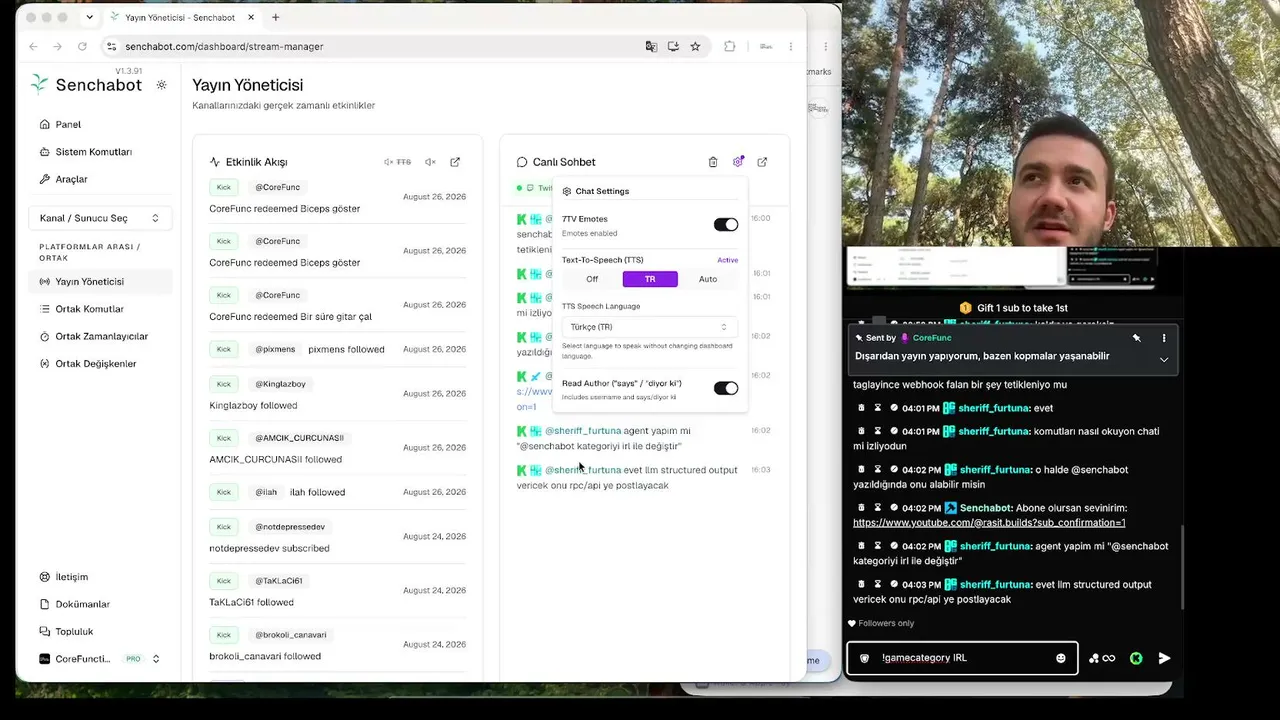Click the 'TaKLaCi61 followed' event text

[251, 602]
